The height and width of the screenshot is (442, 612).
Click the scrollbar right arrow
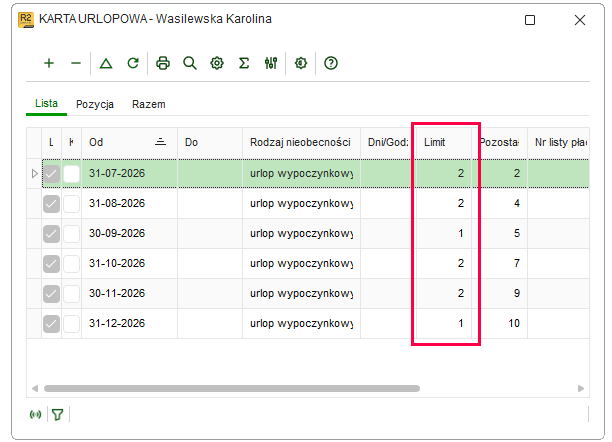click(581, 389)
